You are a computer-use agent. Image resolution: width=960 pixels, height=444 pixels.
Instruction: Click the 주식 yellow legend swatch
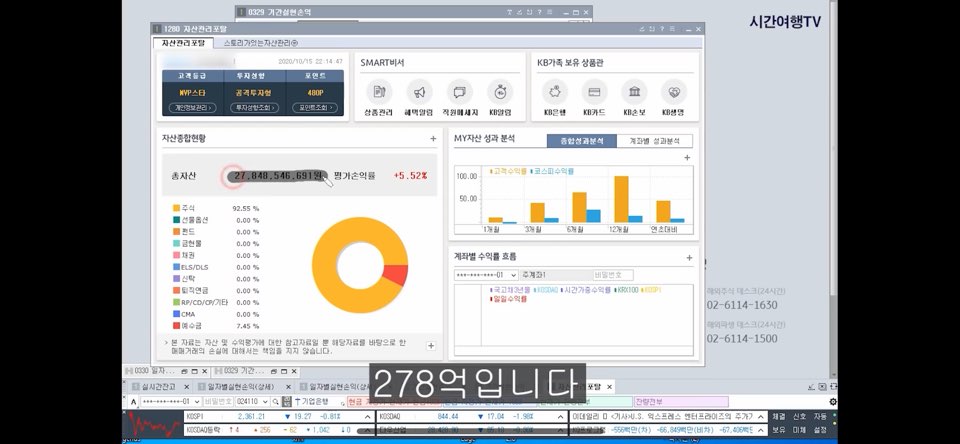pos(176,208)
